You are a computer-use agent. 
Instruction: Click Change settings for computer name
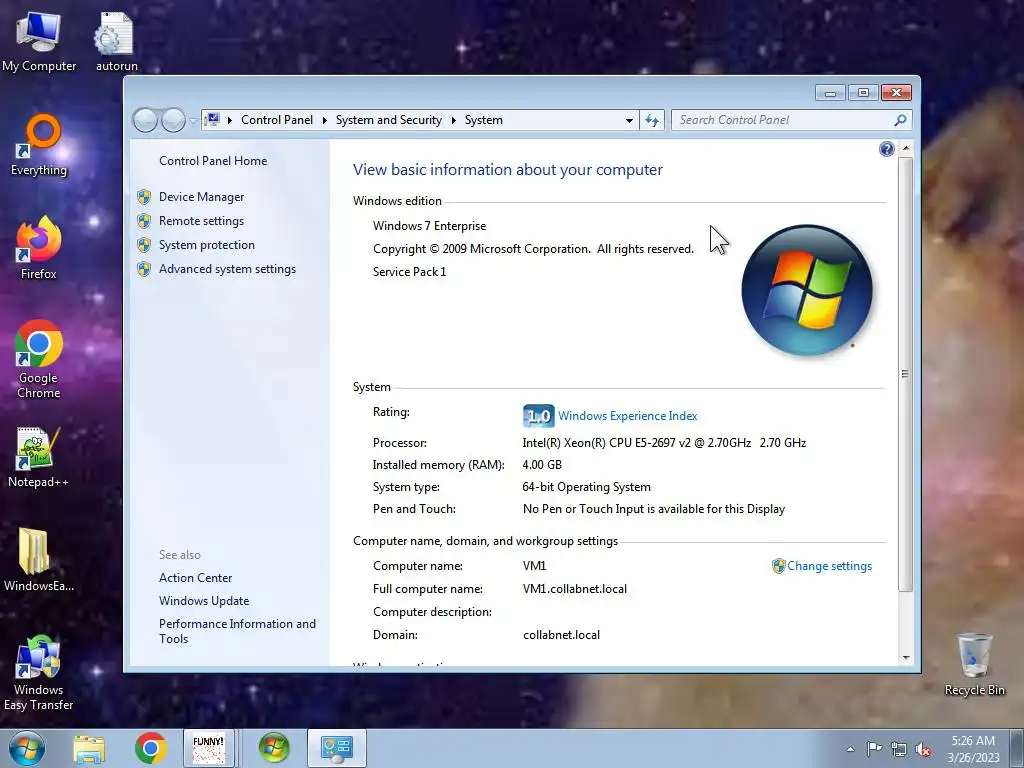(x=829, y=566)
